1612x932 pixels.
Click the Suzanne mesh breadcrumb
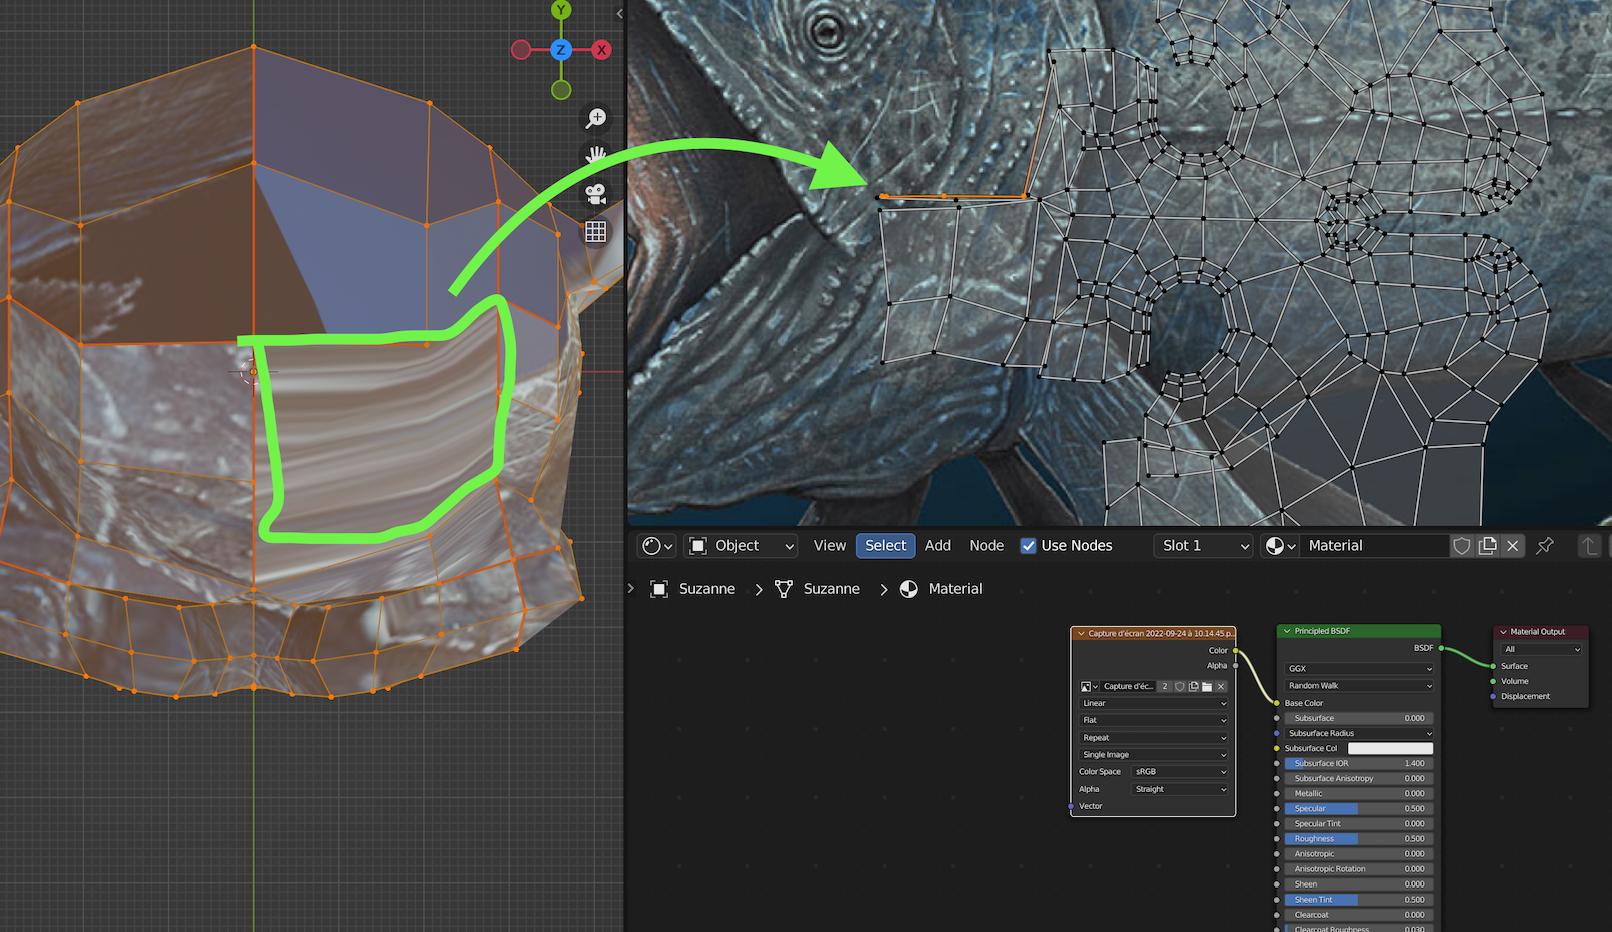pos(818,589)
